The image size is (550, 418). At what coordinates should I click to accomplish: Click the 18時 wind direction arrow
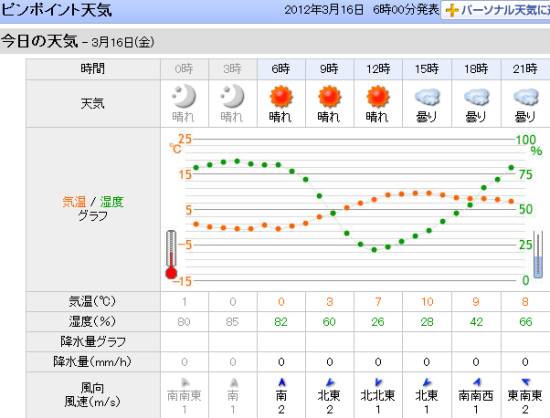[476, 382]
